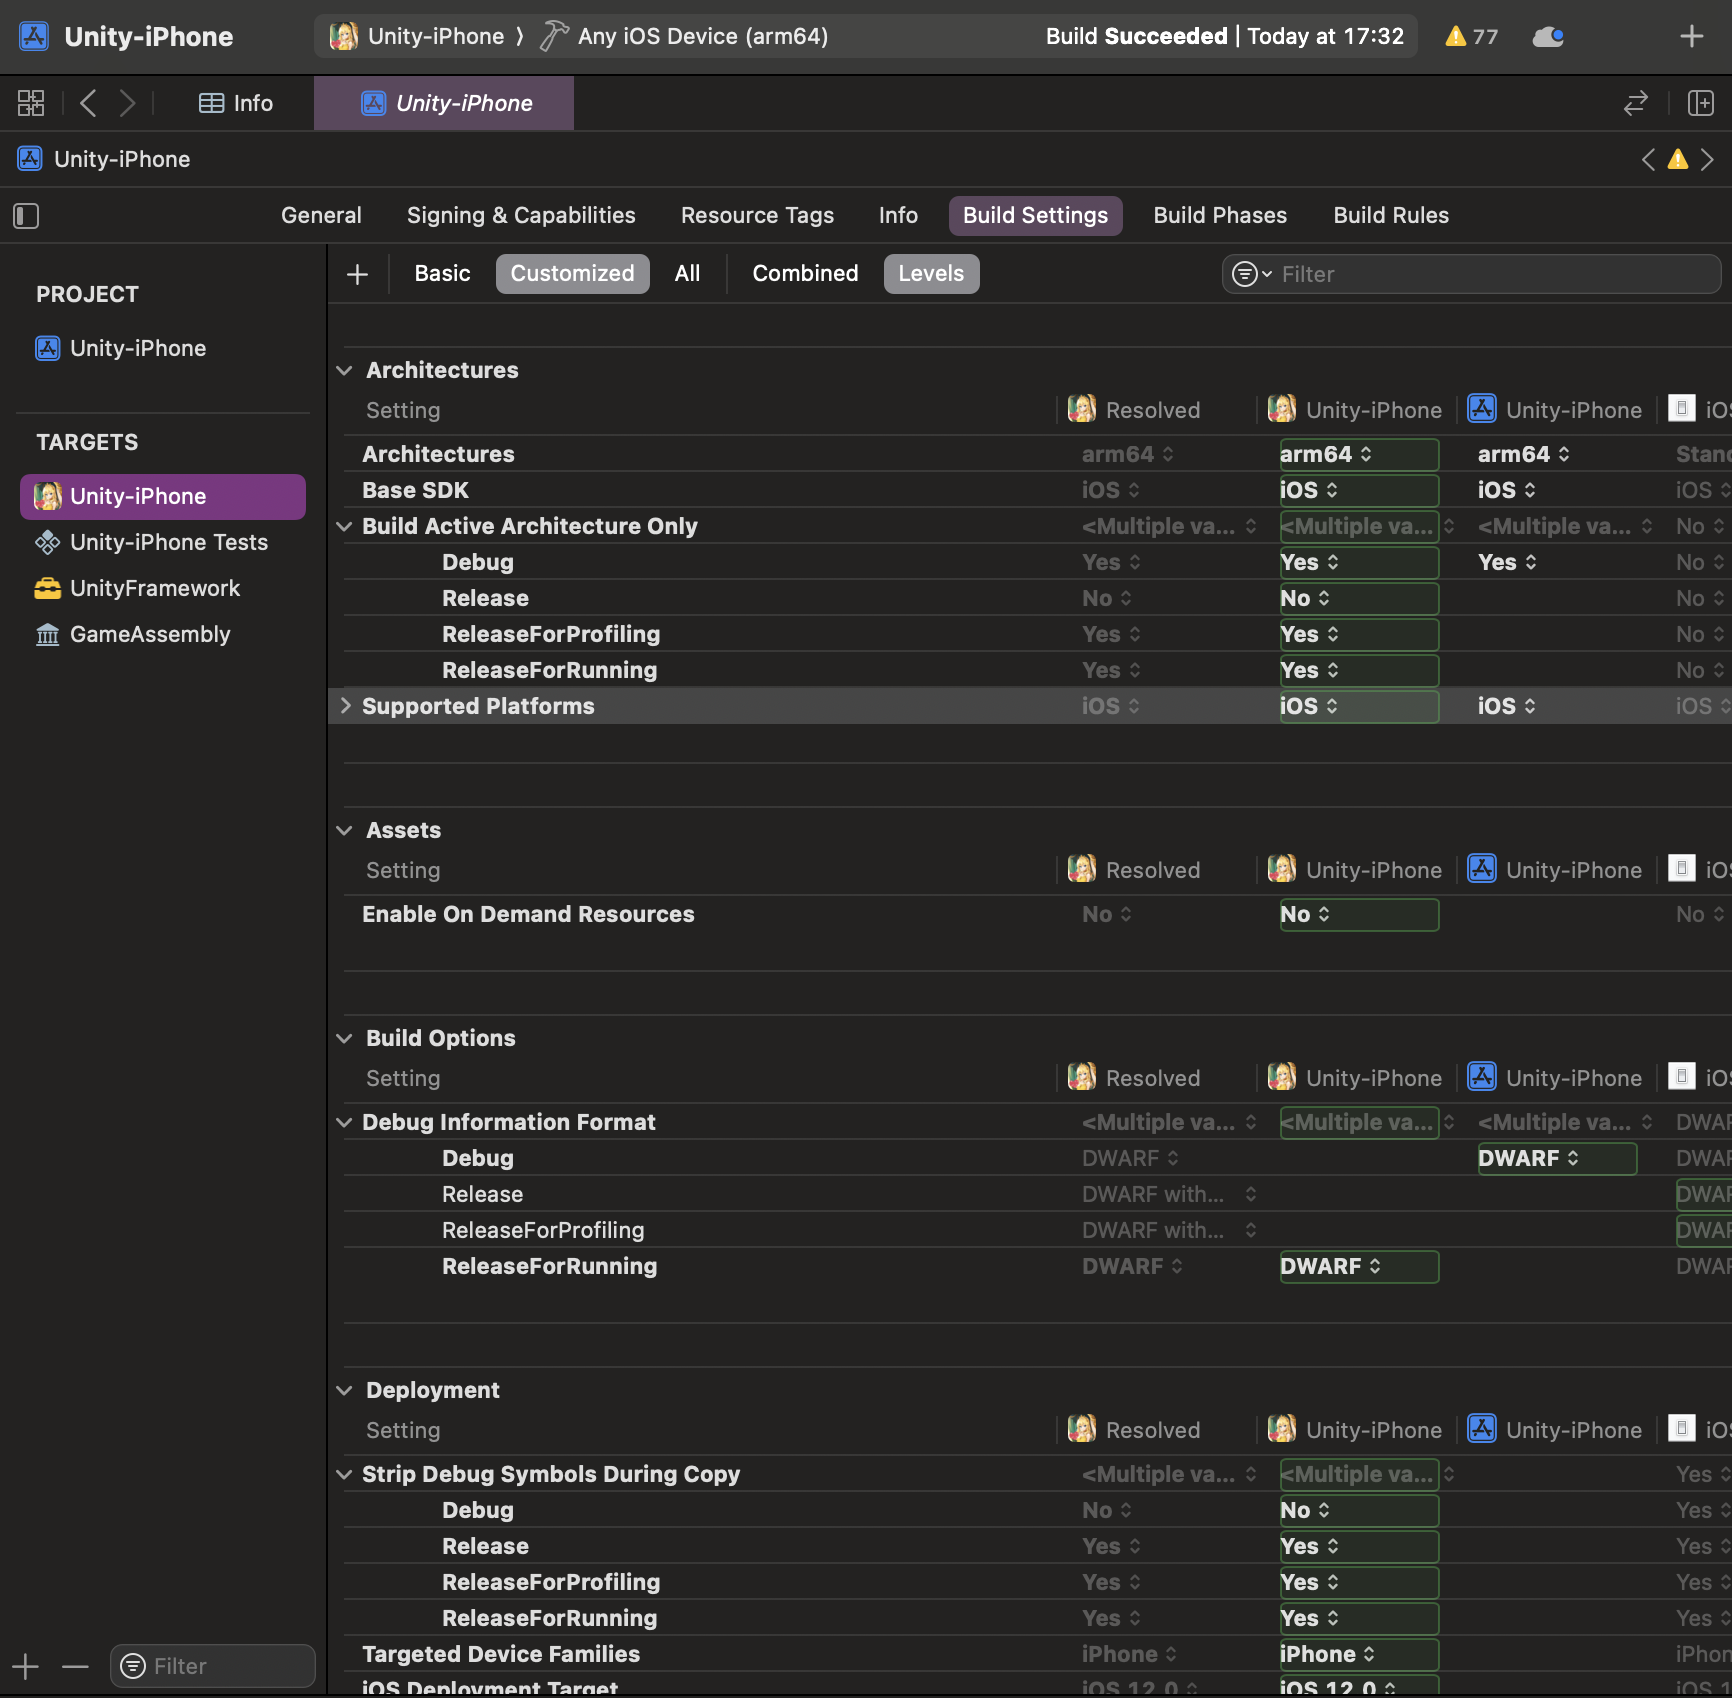Click the add editor split icon
Image resolution: width=1732 pixels, height=1698 pixels.
pos(1700,103)
